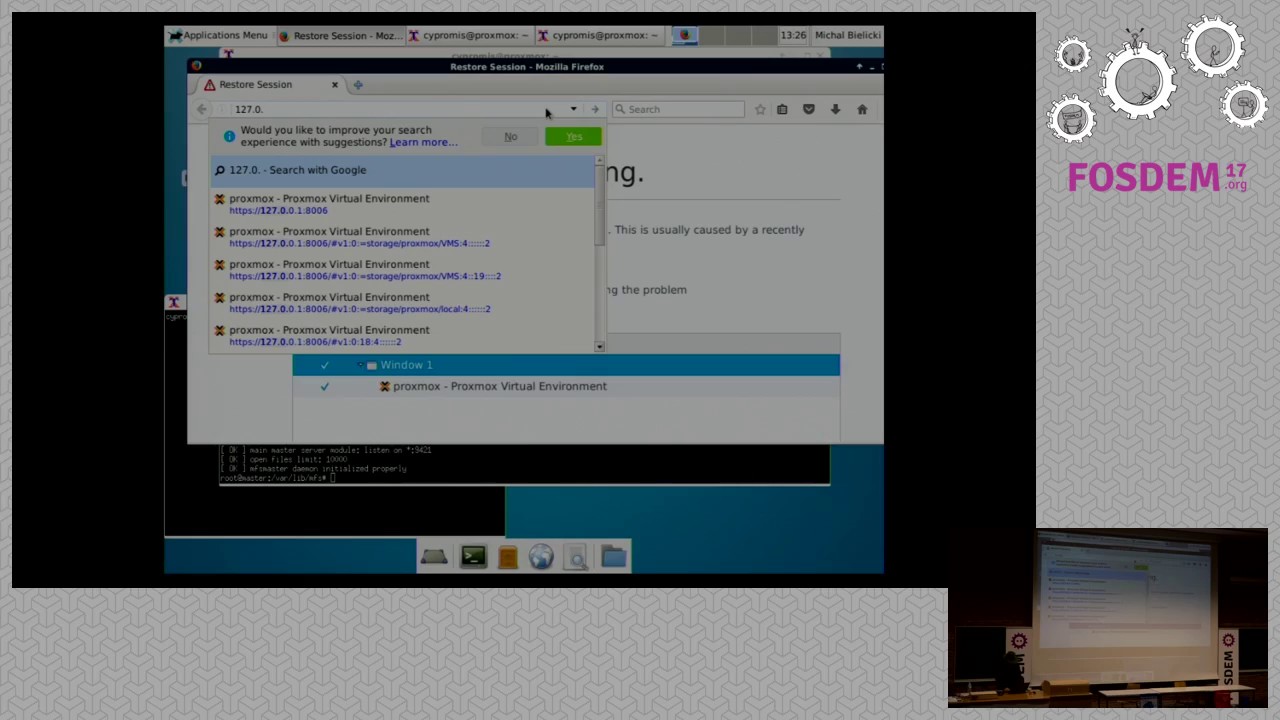This screenshot has height=720, width=1280.
Task: Choose suggestion https://127.0.0.1:8006
Action: coord(402,204)
